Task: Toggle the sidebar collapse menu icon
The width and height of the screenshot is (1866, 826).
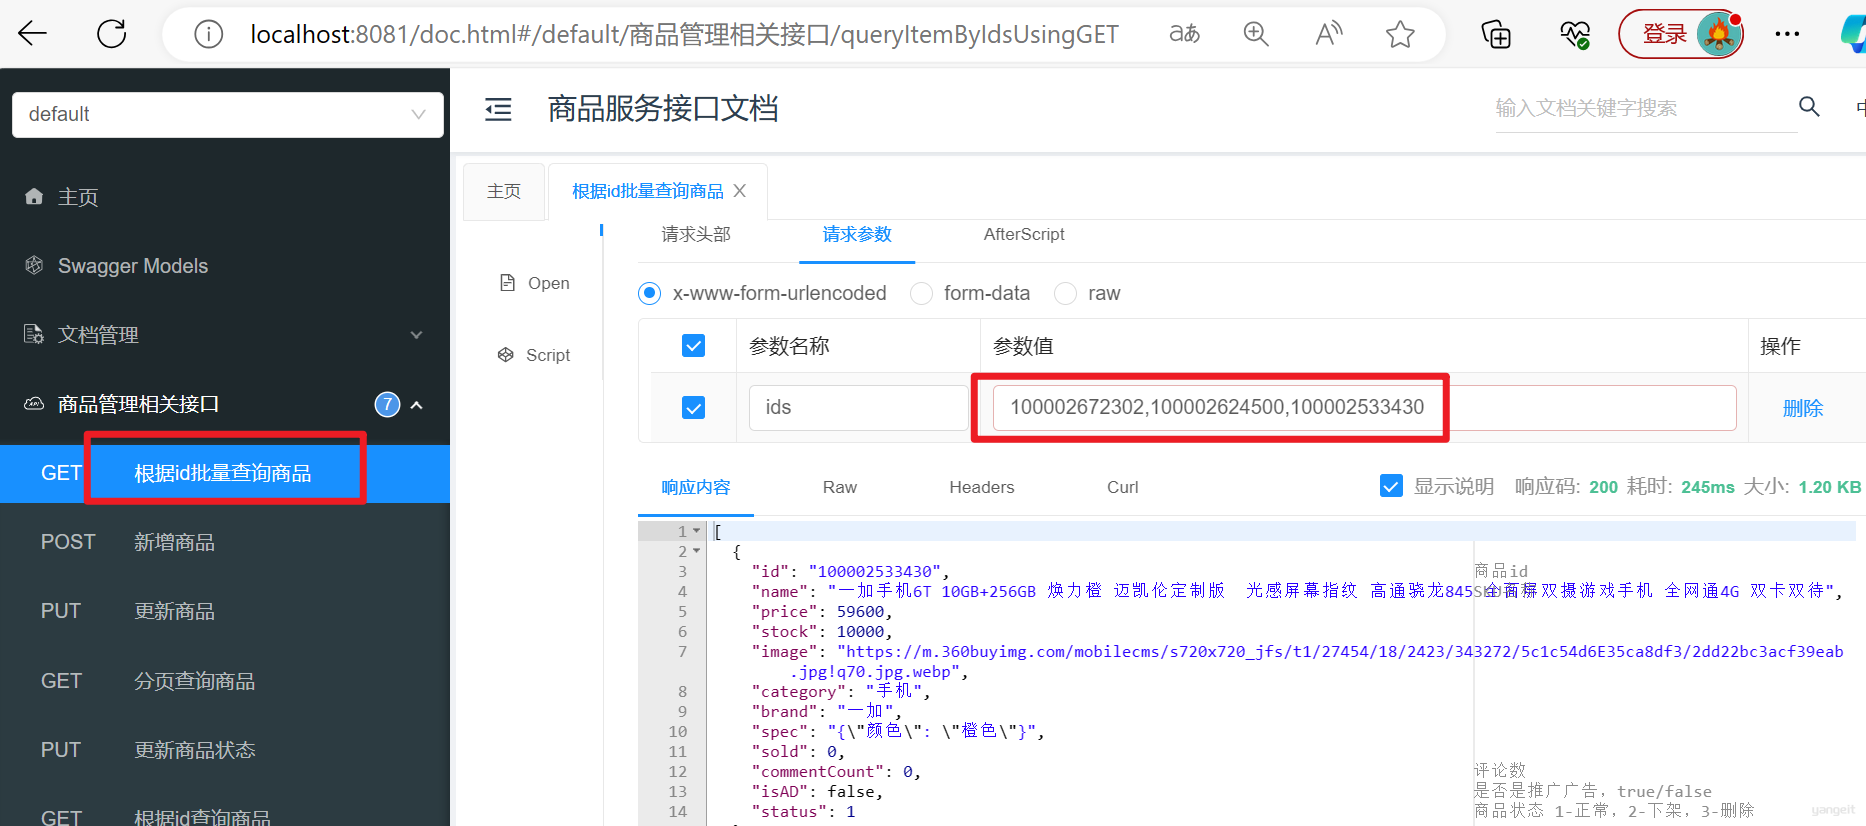Action: click(x=498, y=109)
